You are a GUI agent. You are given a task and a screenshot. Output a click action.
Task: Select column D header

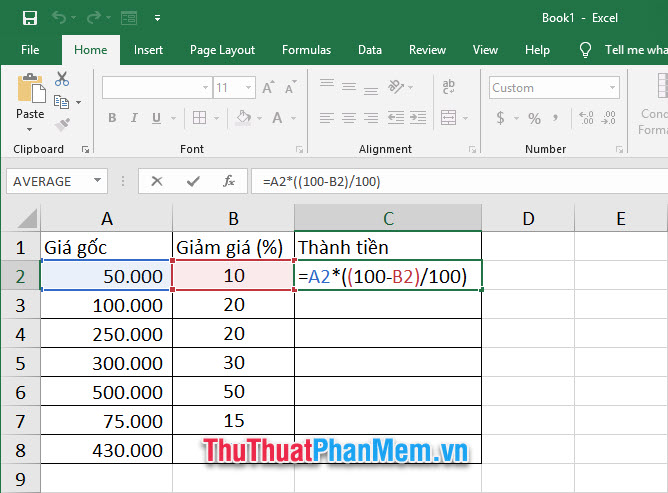pyautogui.click(x=528, y=219)
